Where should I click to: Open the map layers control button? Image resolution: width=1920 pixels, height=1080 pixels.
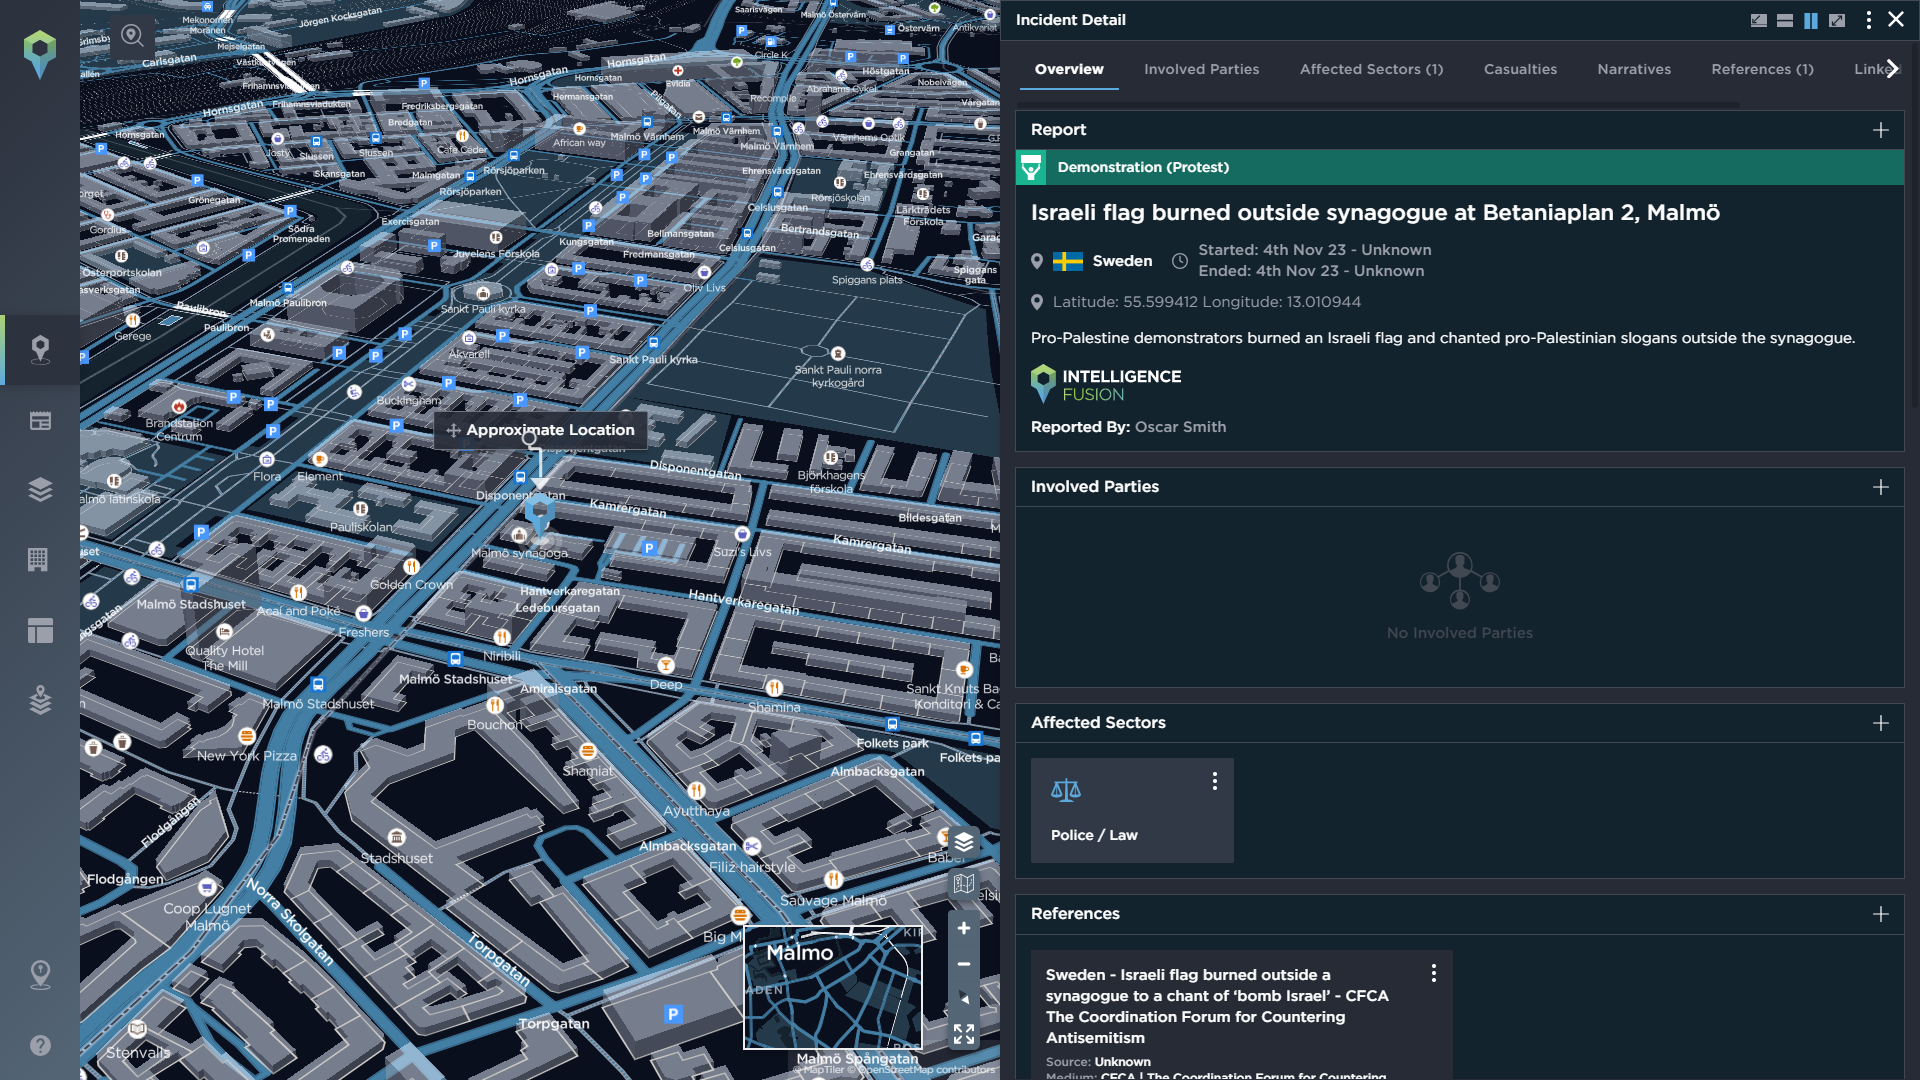point(964,842)
